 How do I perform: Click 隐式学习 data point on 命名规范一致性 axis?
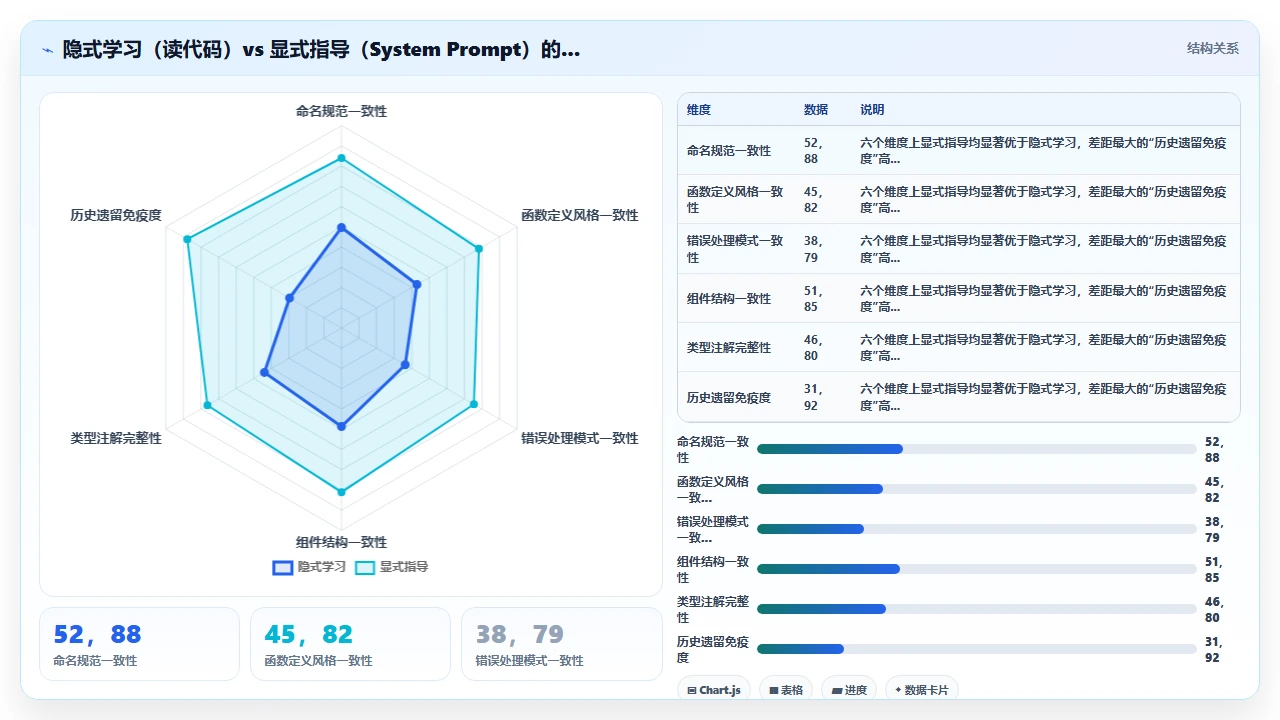[x=341, y=228]
